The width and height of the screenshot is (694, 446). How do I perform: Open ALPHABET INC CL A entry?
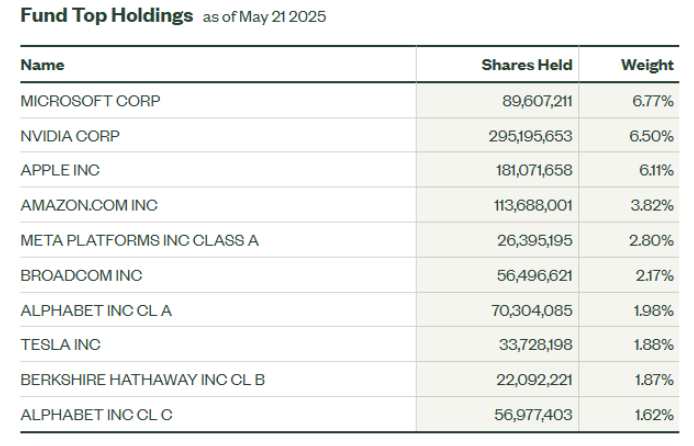pos(96,310)
